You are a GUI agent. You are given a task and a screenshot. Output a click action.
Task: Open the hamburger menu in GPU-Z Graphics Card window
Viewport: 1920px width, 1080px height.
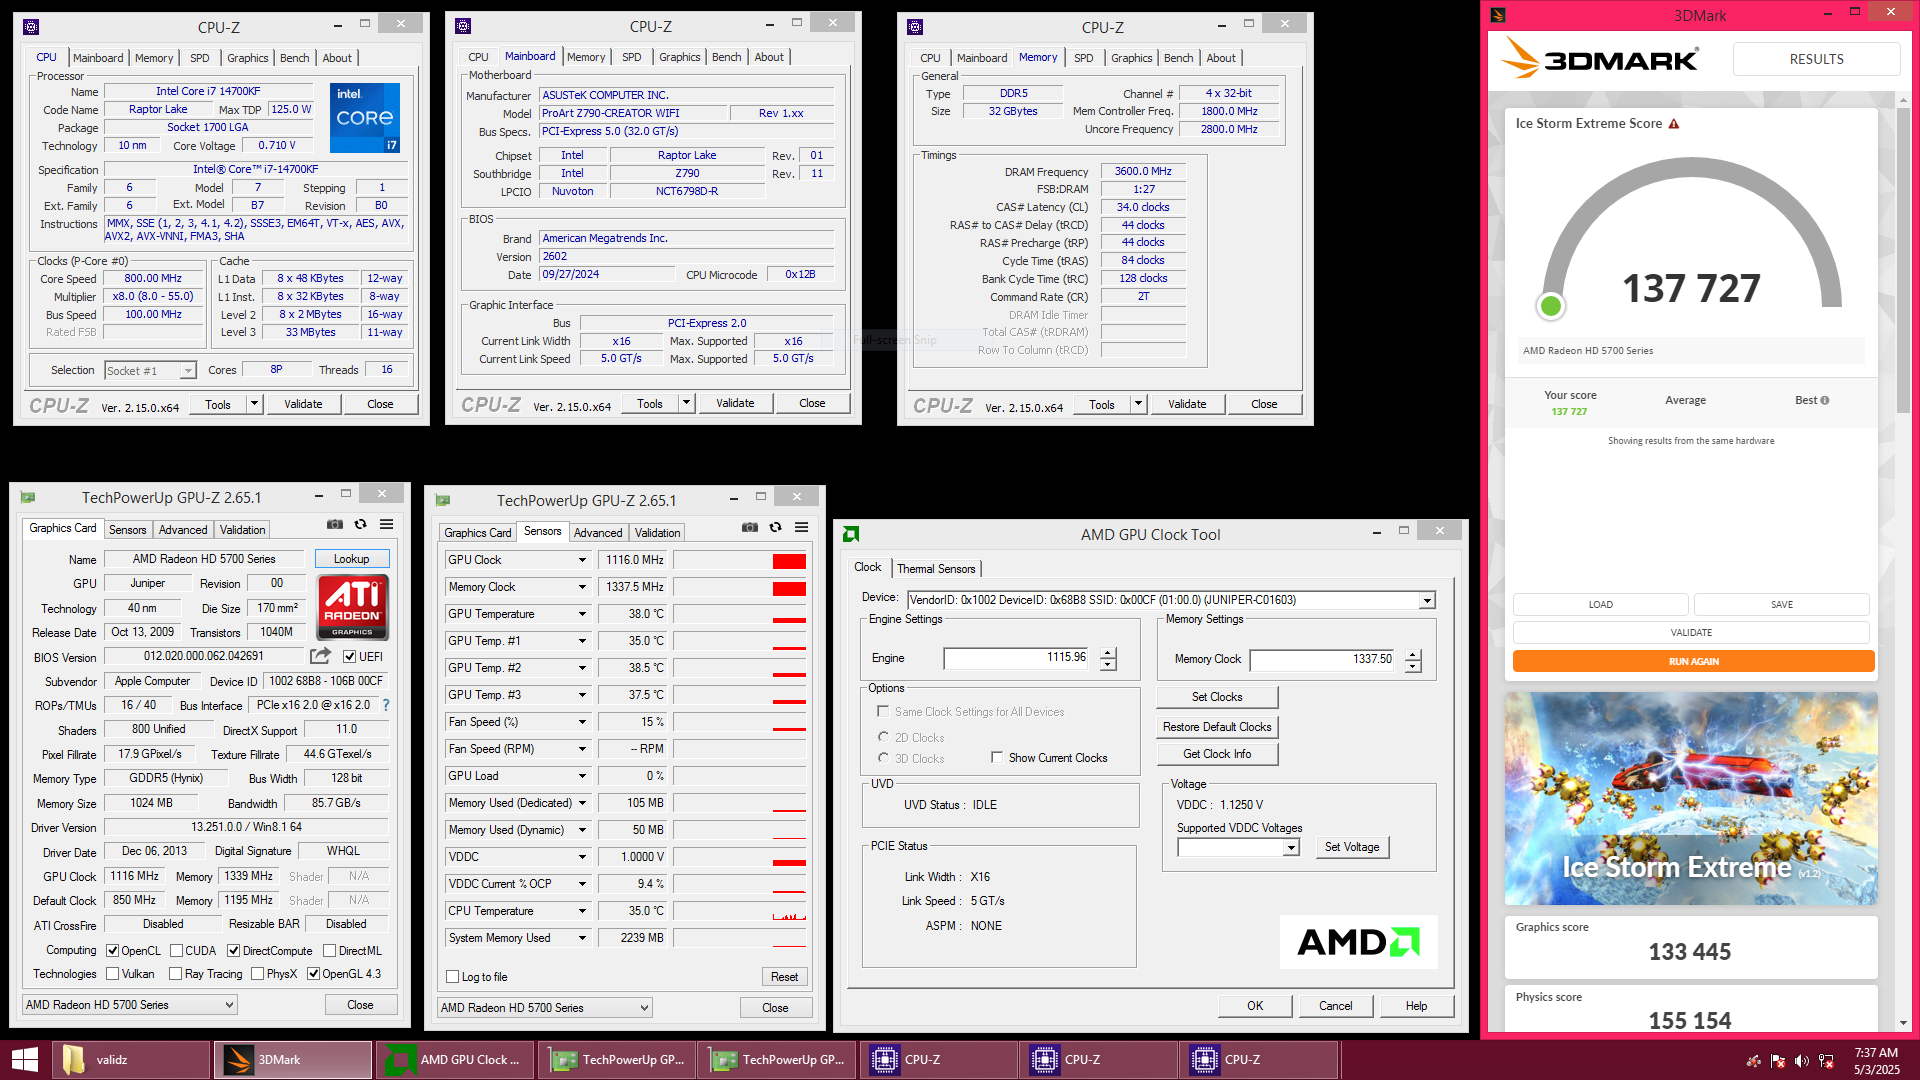click(x=386, y=524)
